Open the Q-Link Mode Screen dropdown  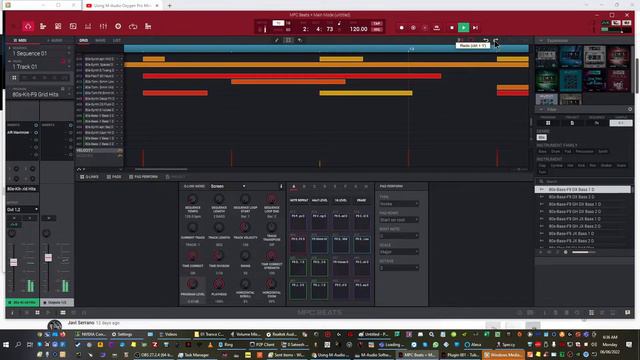[x=228, y=186]
